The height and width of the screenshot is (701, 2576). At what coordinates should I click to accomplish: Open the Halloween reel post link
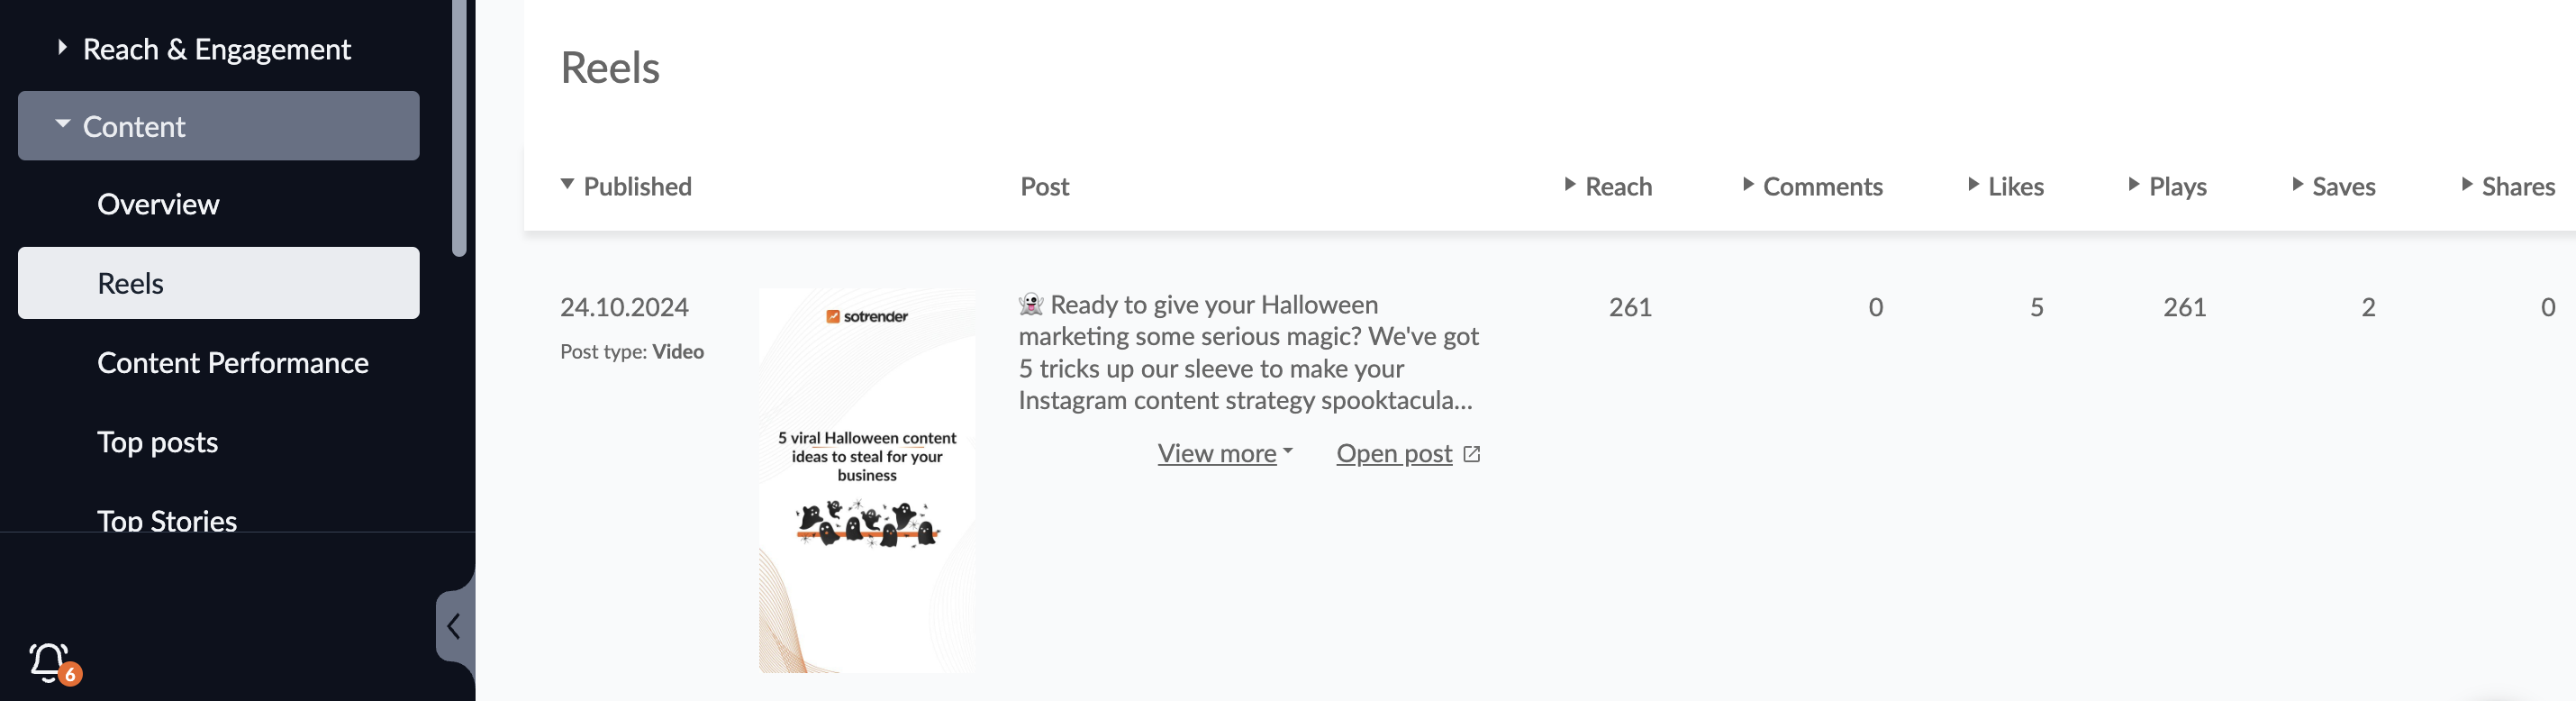[x=1394, y=454]
